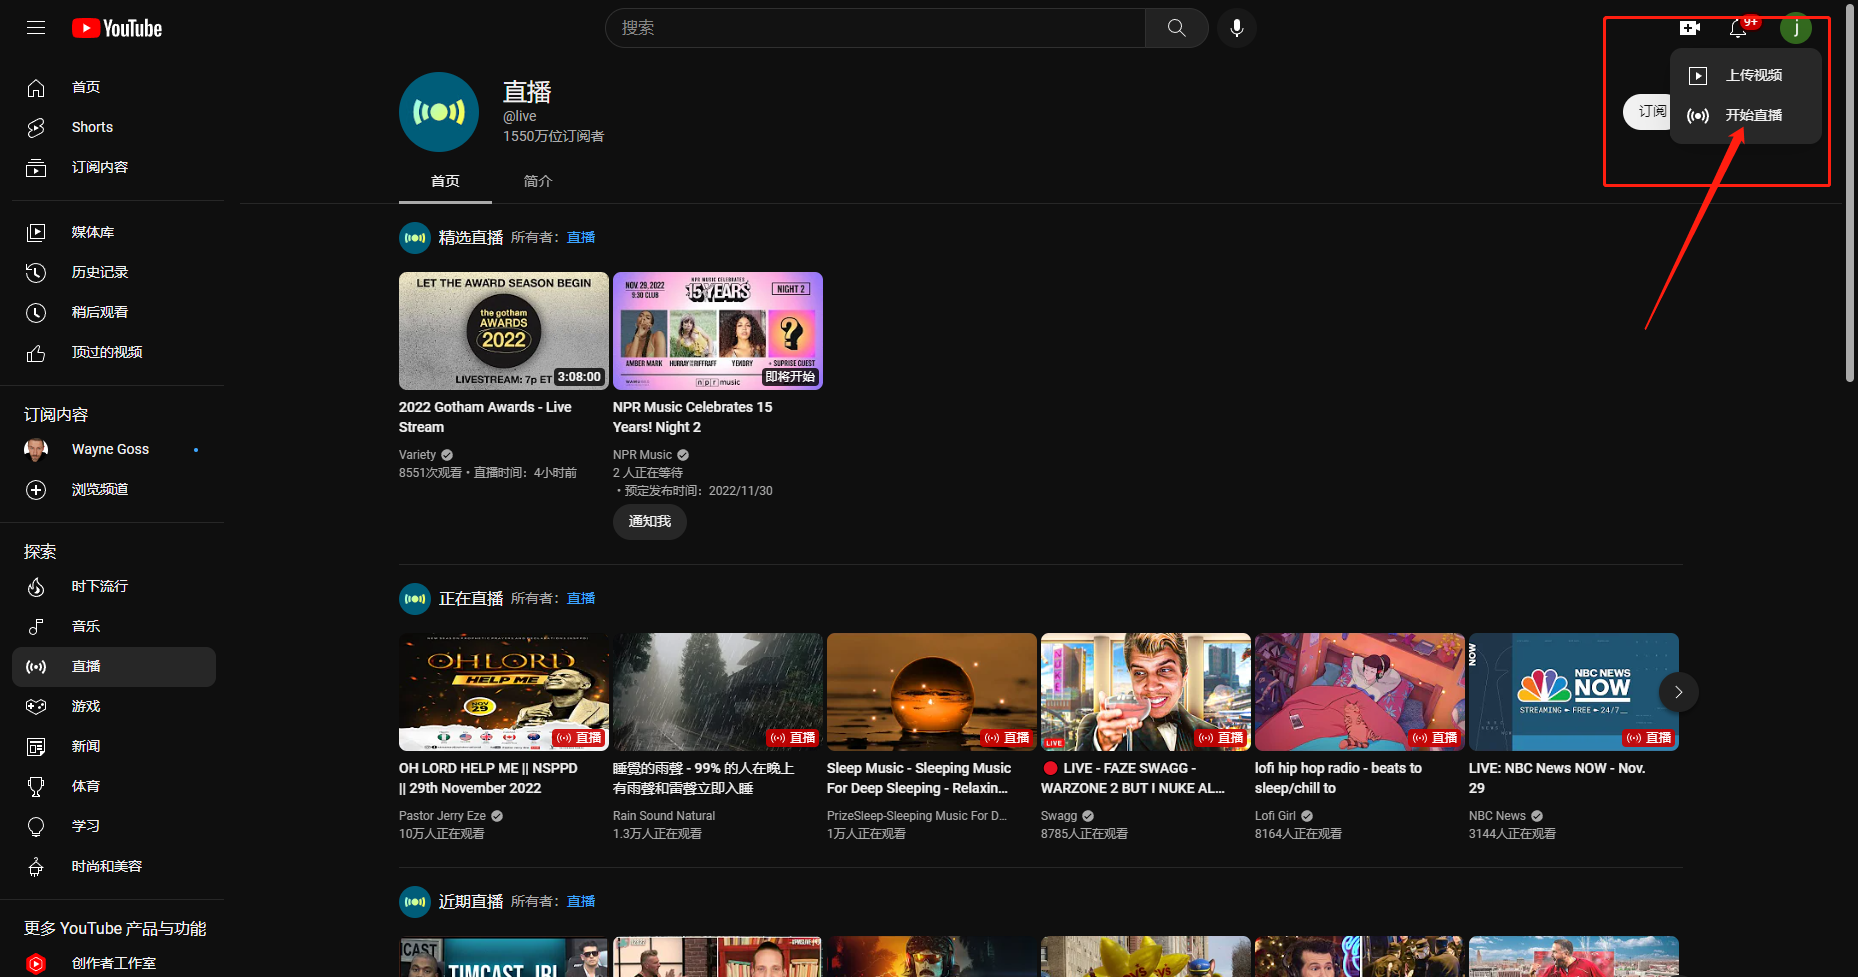Open NPR Music Celebrates 15 Years thumbnail
The width and height of the screenshot is (1858, 977).
[718, 331]
